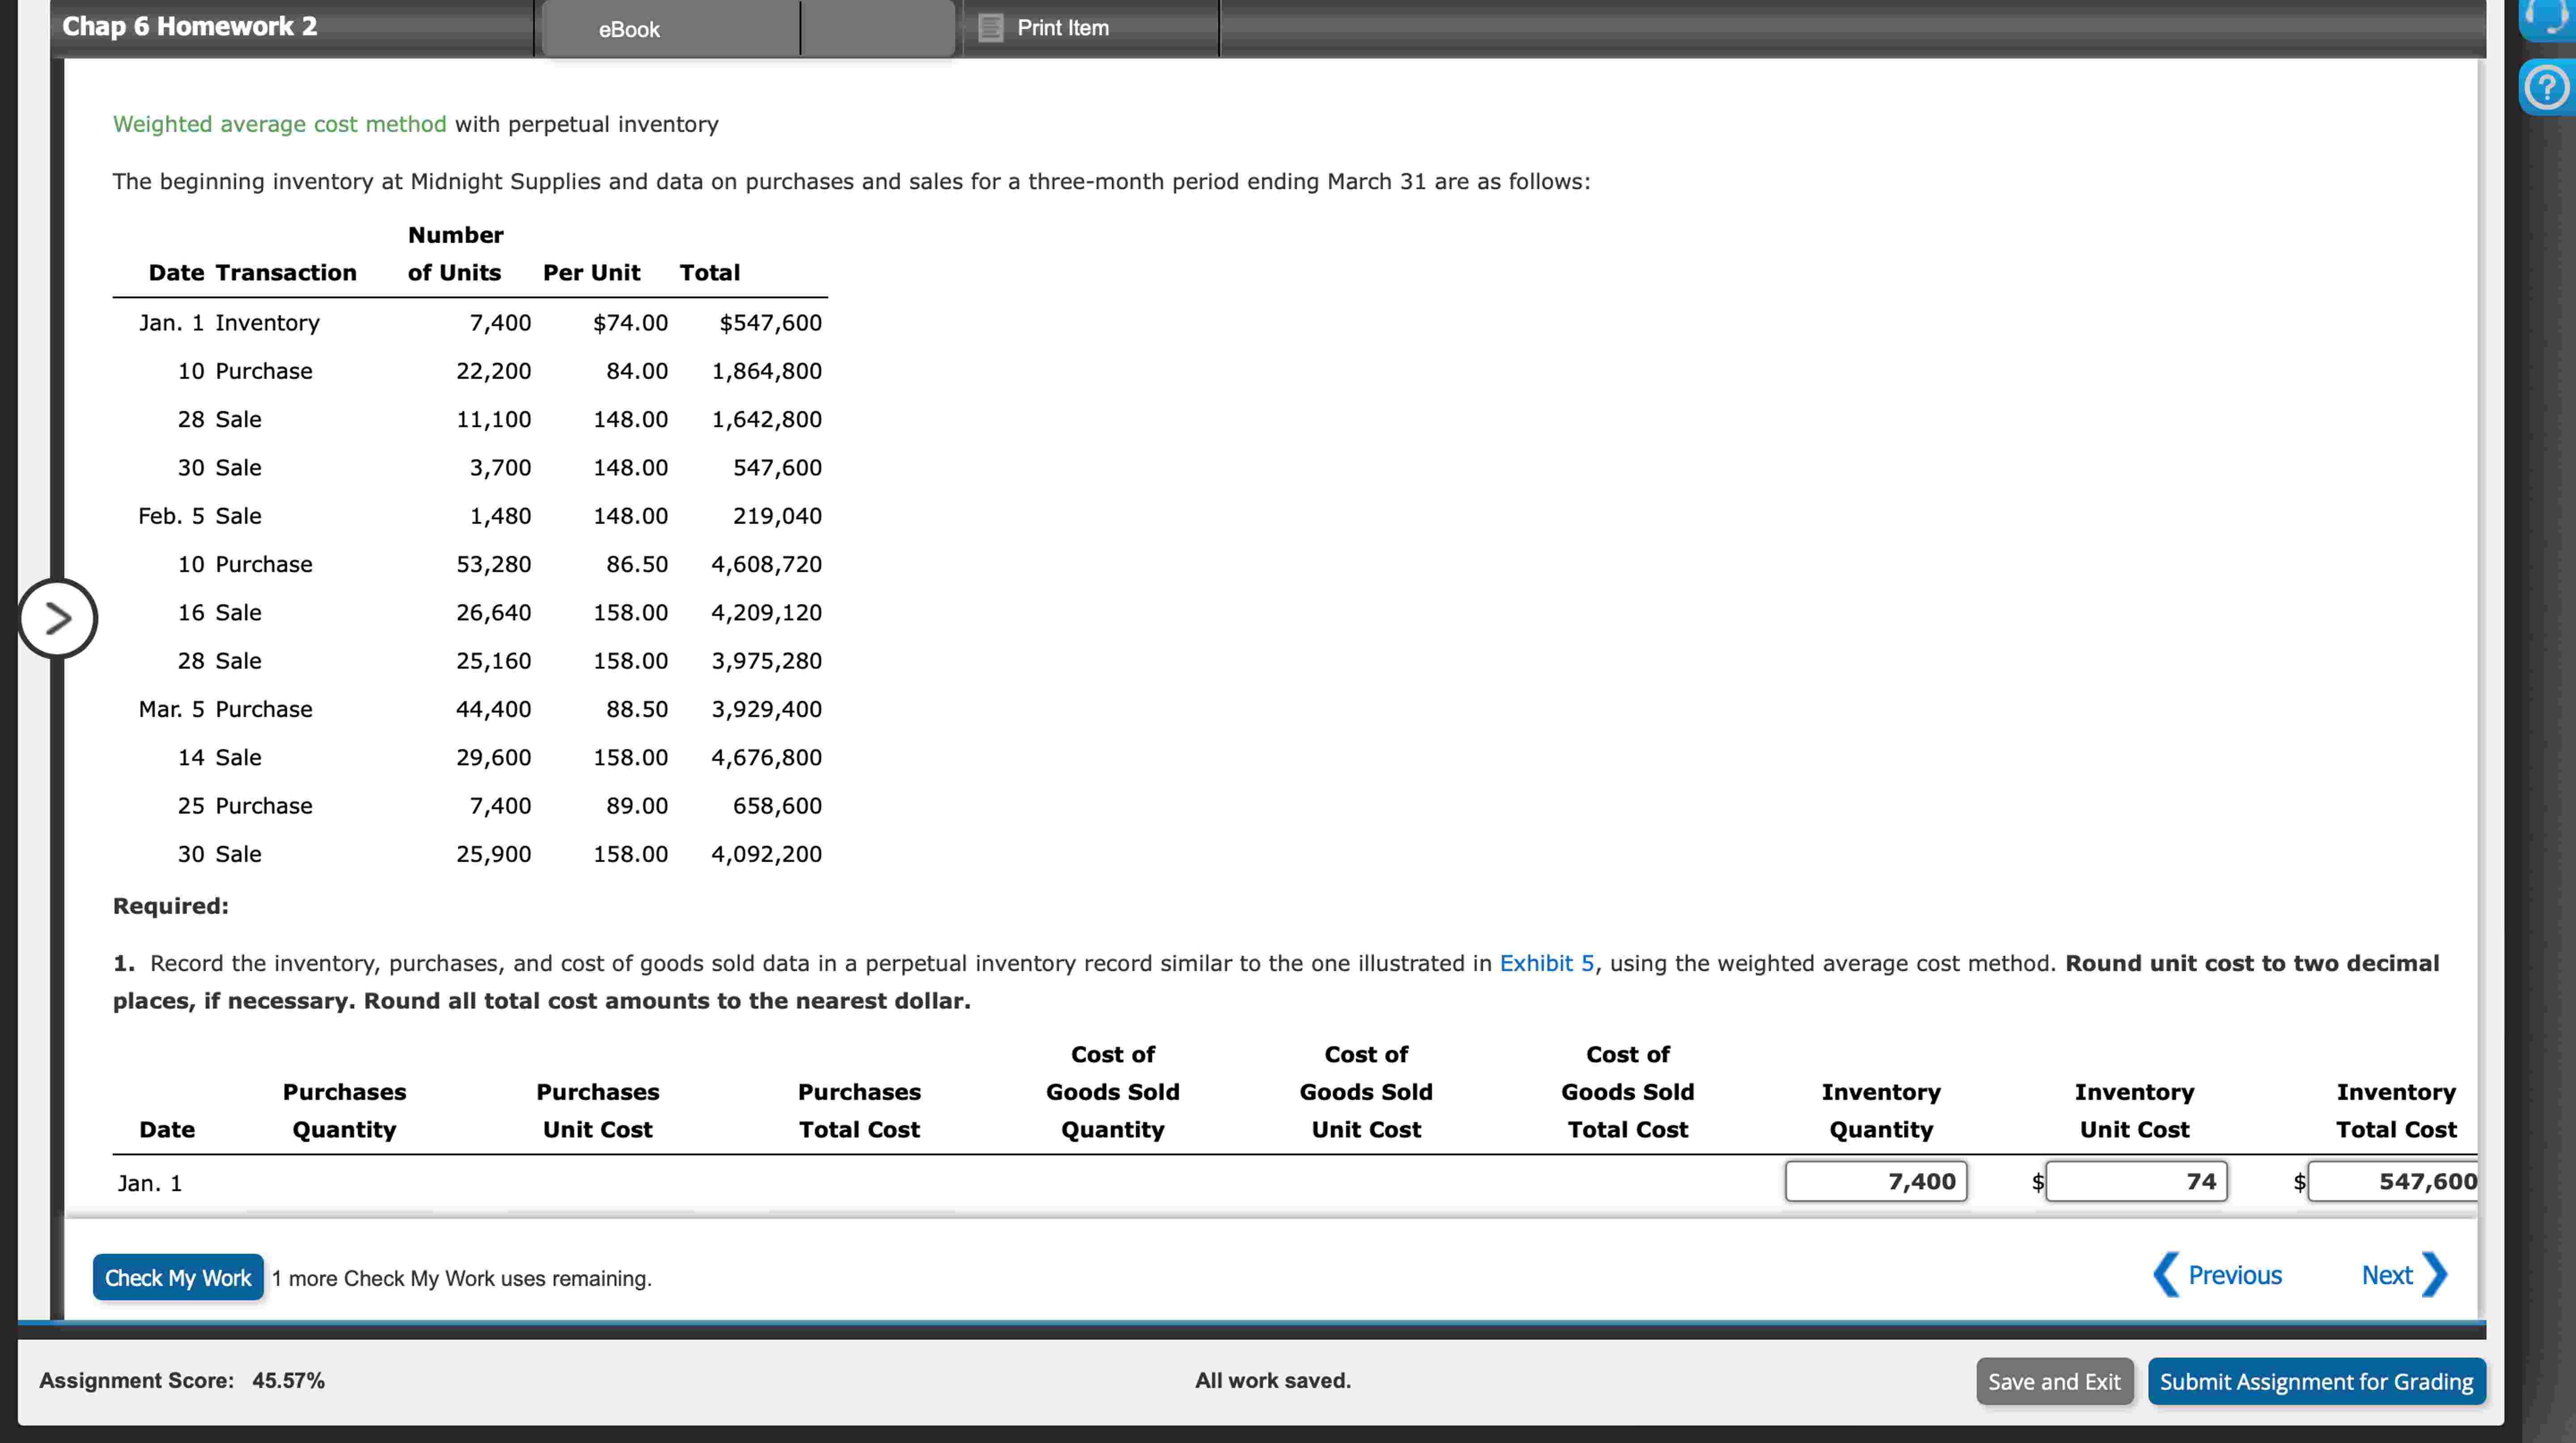Image resolution: width=2576 pixels, height=1443 pixels.
Task: Click the Assignment Score 45.57% text
Action: tap(182, 1380)
